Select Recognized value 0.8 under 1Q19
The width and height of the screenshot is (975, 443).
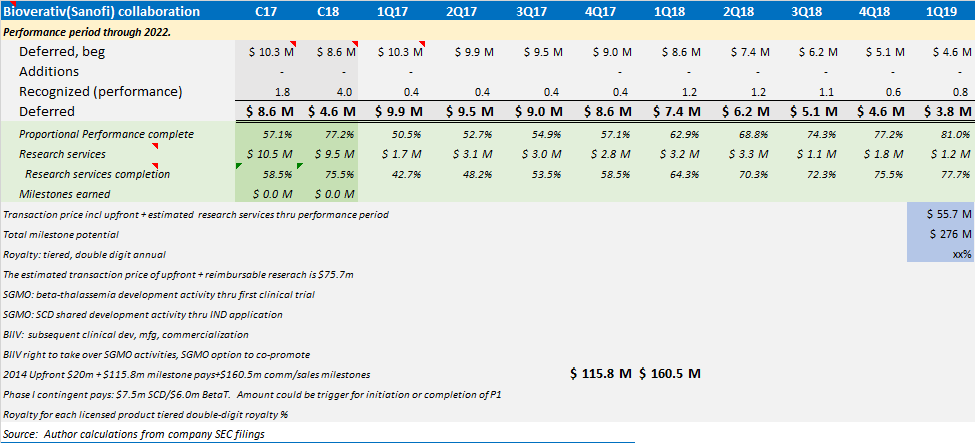pyautogui.click(x=961, y=92)
